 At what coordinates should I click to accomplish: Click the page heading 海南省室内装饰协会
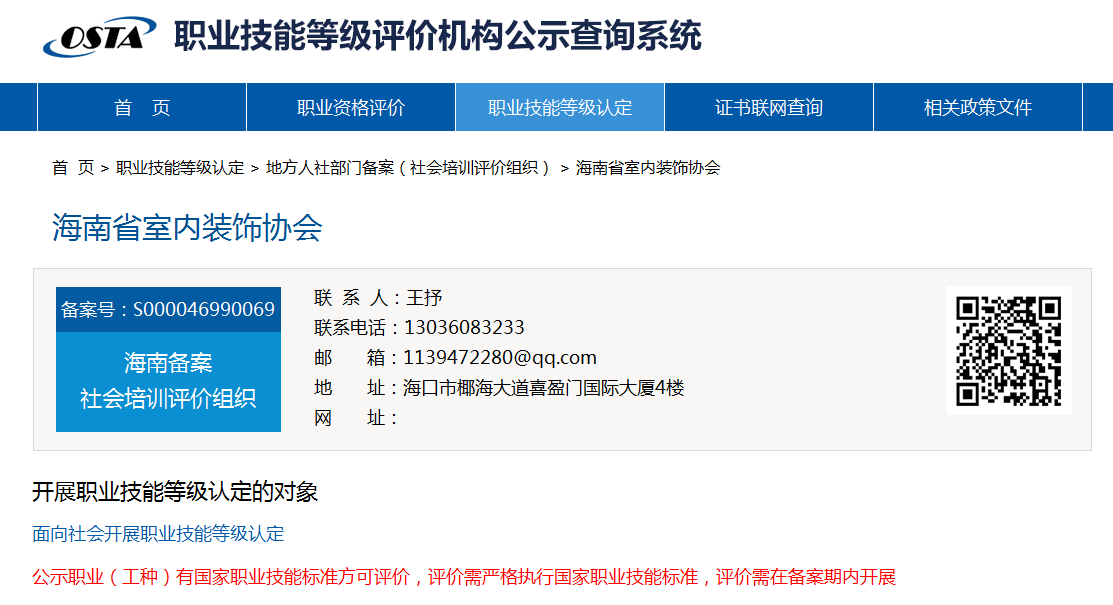(187, 228)
